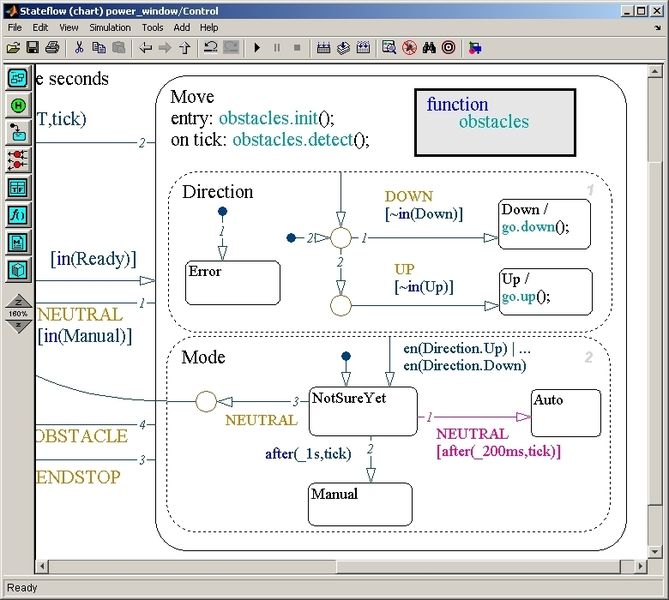Open the Model Explorer magnifier icon
This screenshot has height=600, width=669.
[389, 47]
